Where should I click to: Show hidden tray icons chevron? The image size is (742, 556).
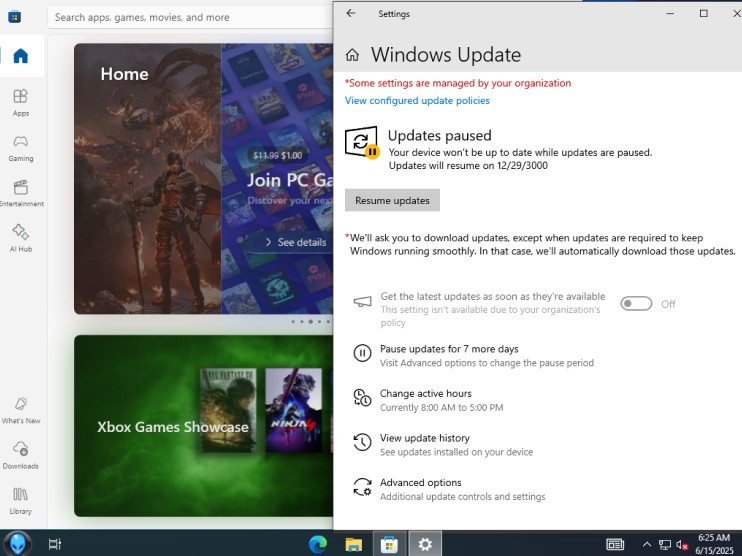point(647,545)
